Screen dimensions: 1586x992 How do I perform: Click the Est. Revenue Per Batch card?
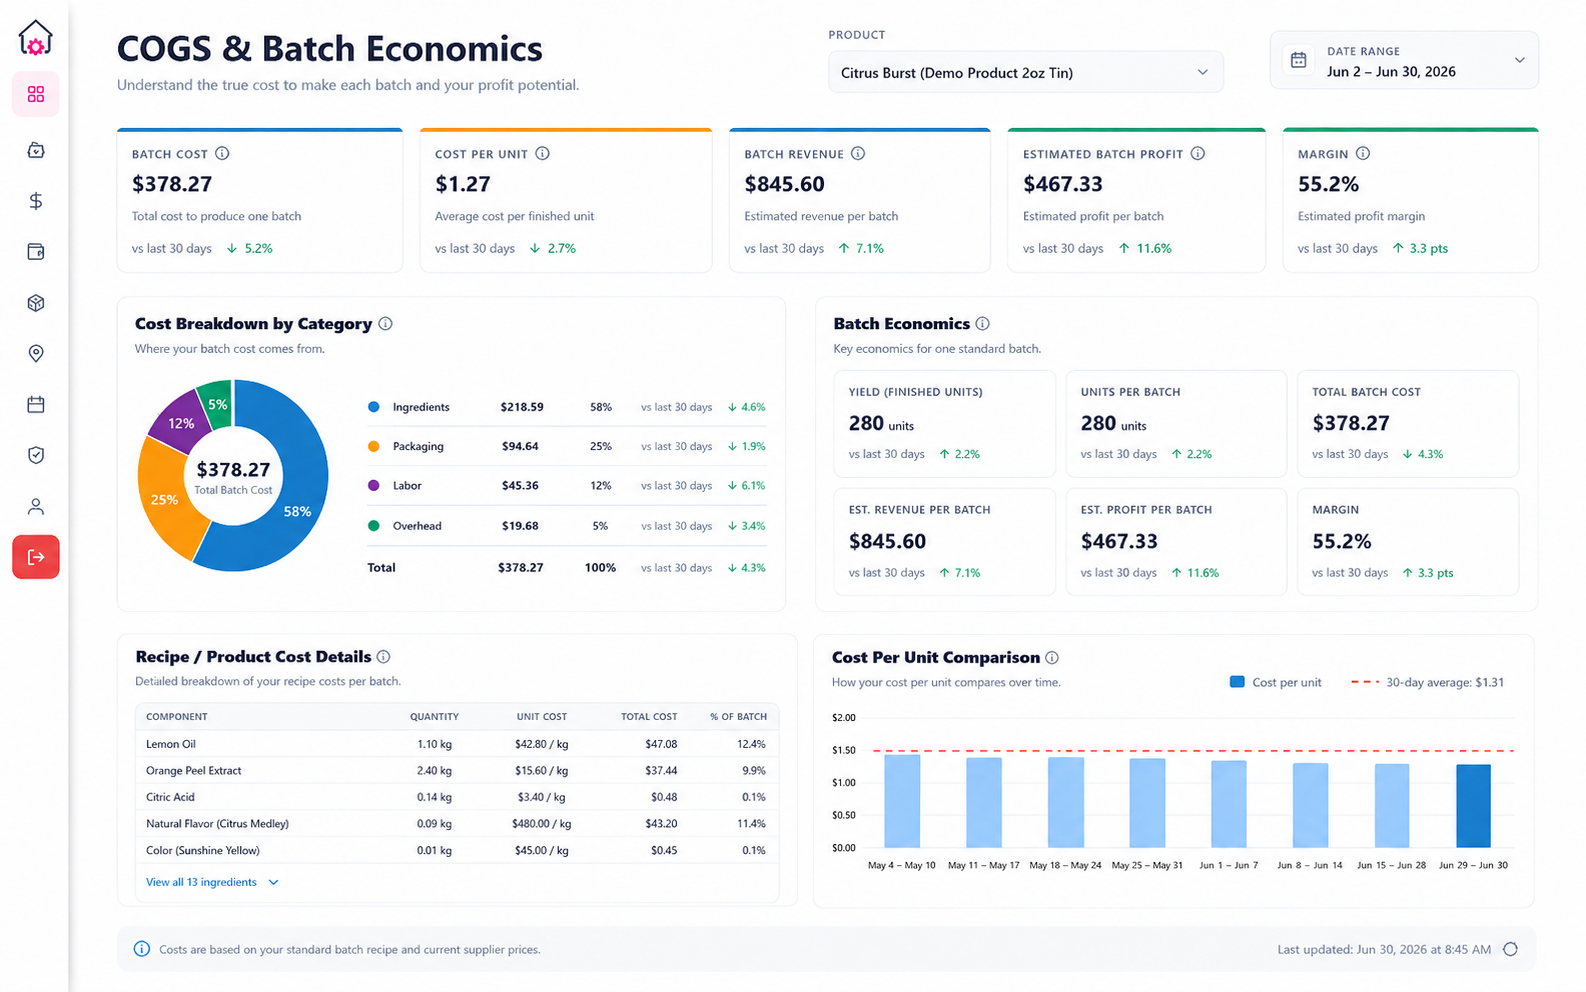pyautogui.click(x=944, y=542)
